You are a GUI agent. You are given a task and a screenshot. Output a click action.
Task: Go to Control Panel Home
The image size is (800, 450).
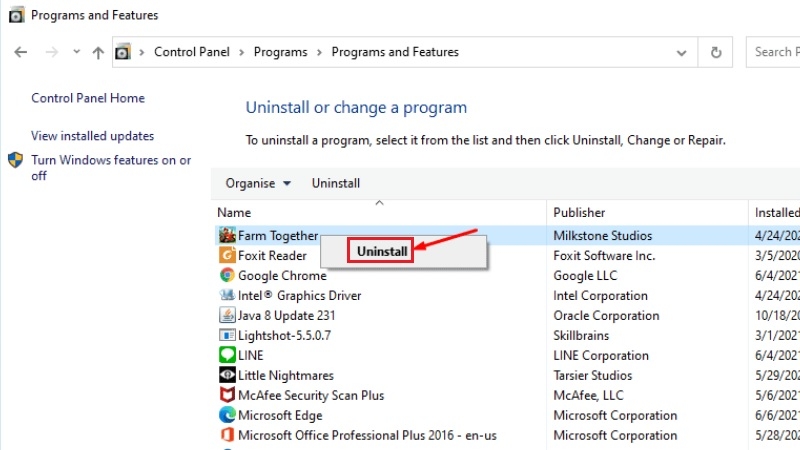point(88,98)
